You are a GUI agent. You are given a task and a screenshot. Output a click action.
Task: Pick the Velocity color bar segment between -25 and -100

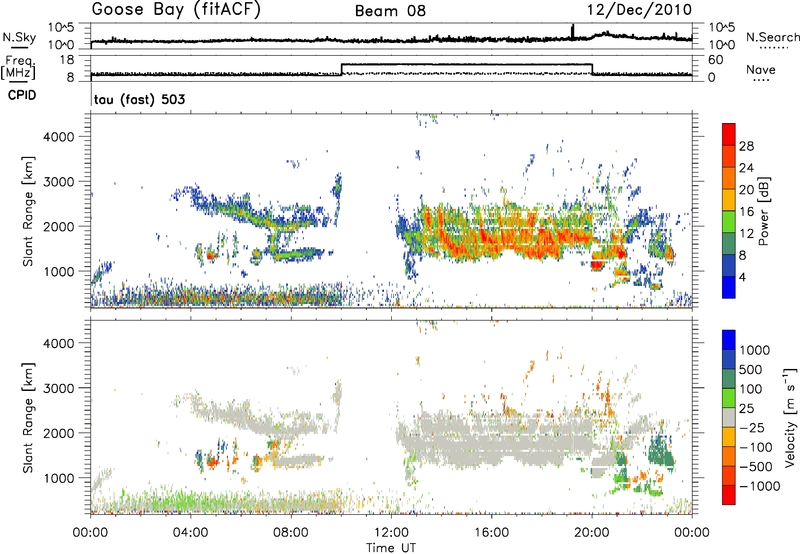[x=729, y=437]
